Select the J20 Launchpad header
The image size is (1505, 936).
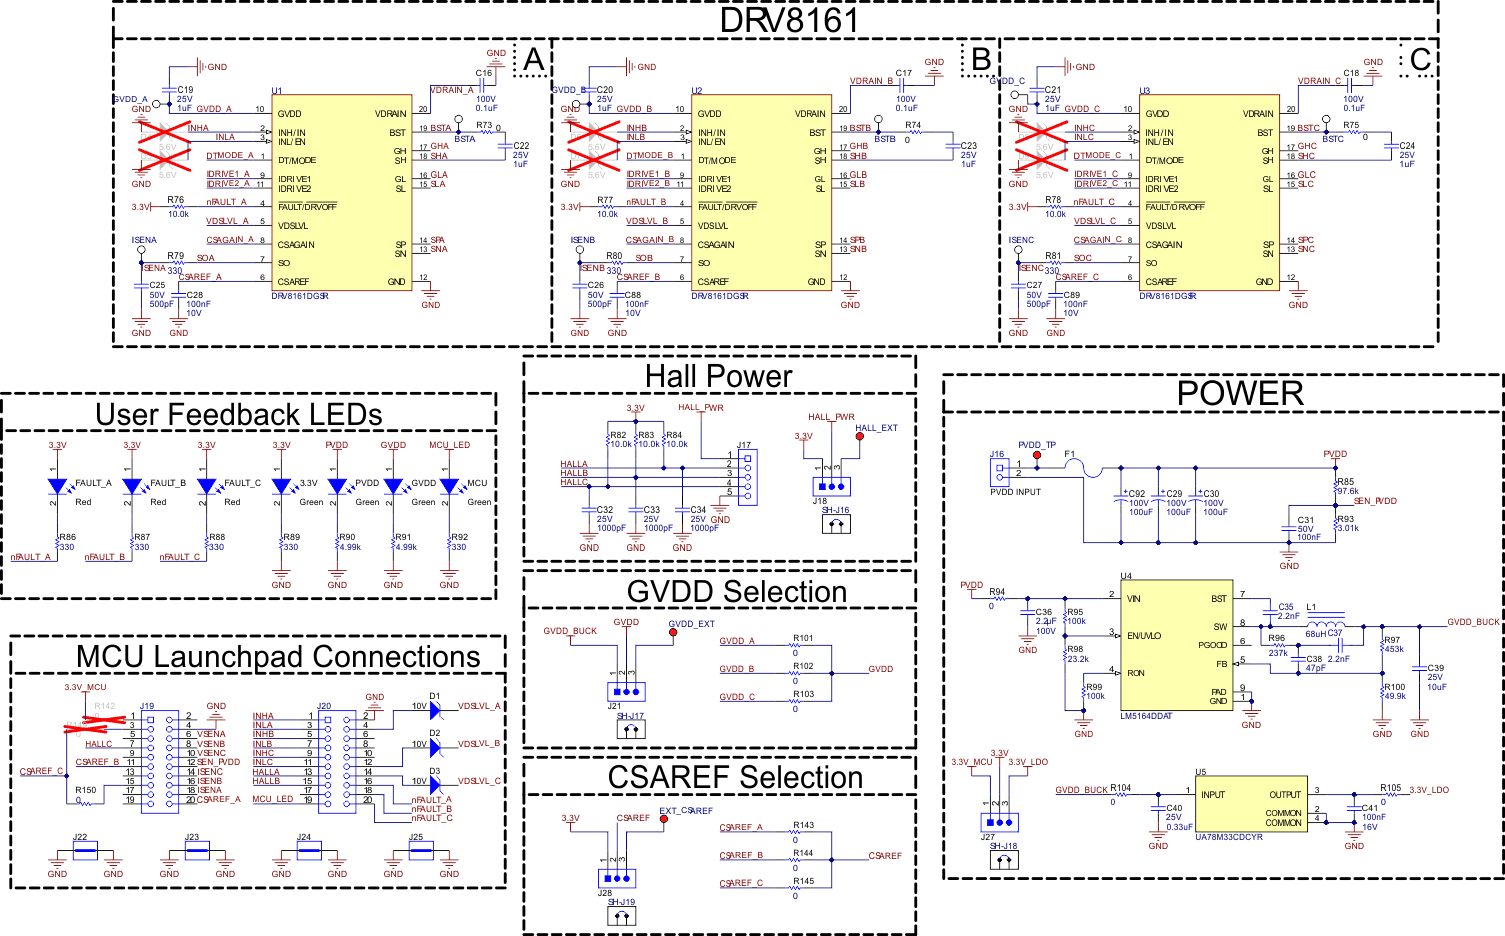point(337,762)
